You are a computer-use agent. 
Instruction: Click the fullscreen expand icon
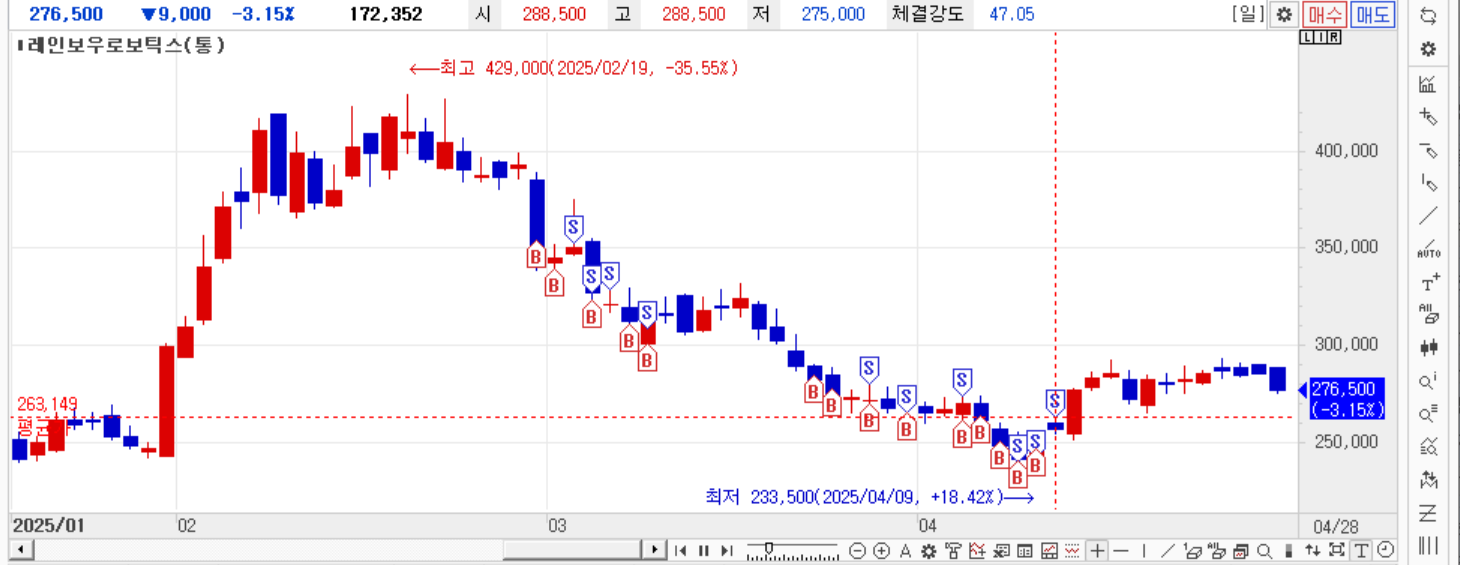(1337, 550)
